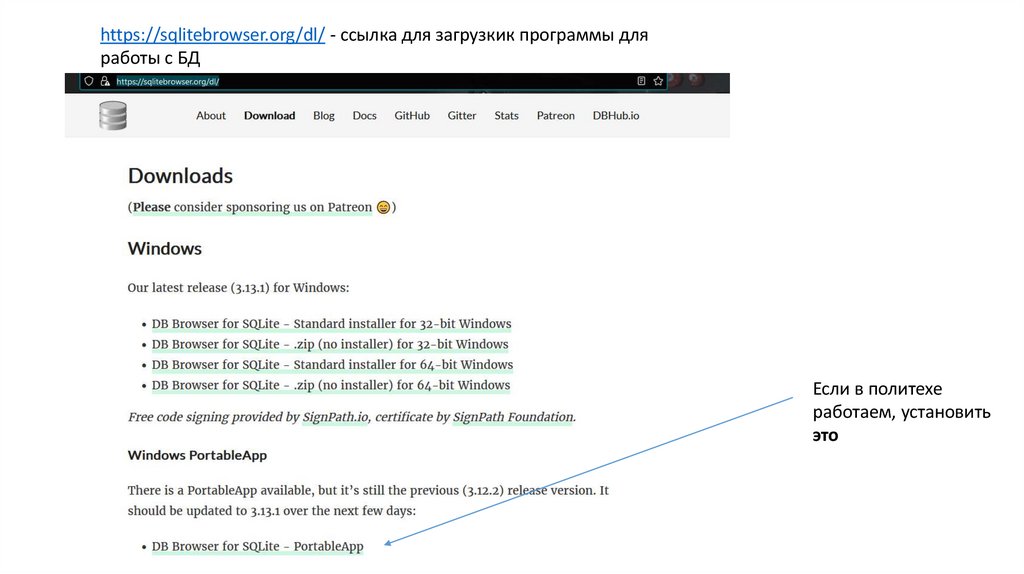Open the Stats nav link
The height and width of the screenshot is (574, 1024).
coord(506,116)
